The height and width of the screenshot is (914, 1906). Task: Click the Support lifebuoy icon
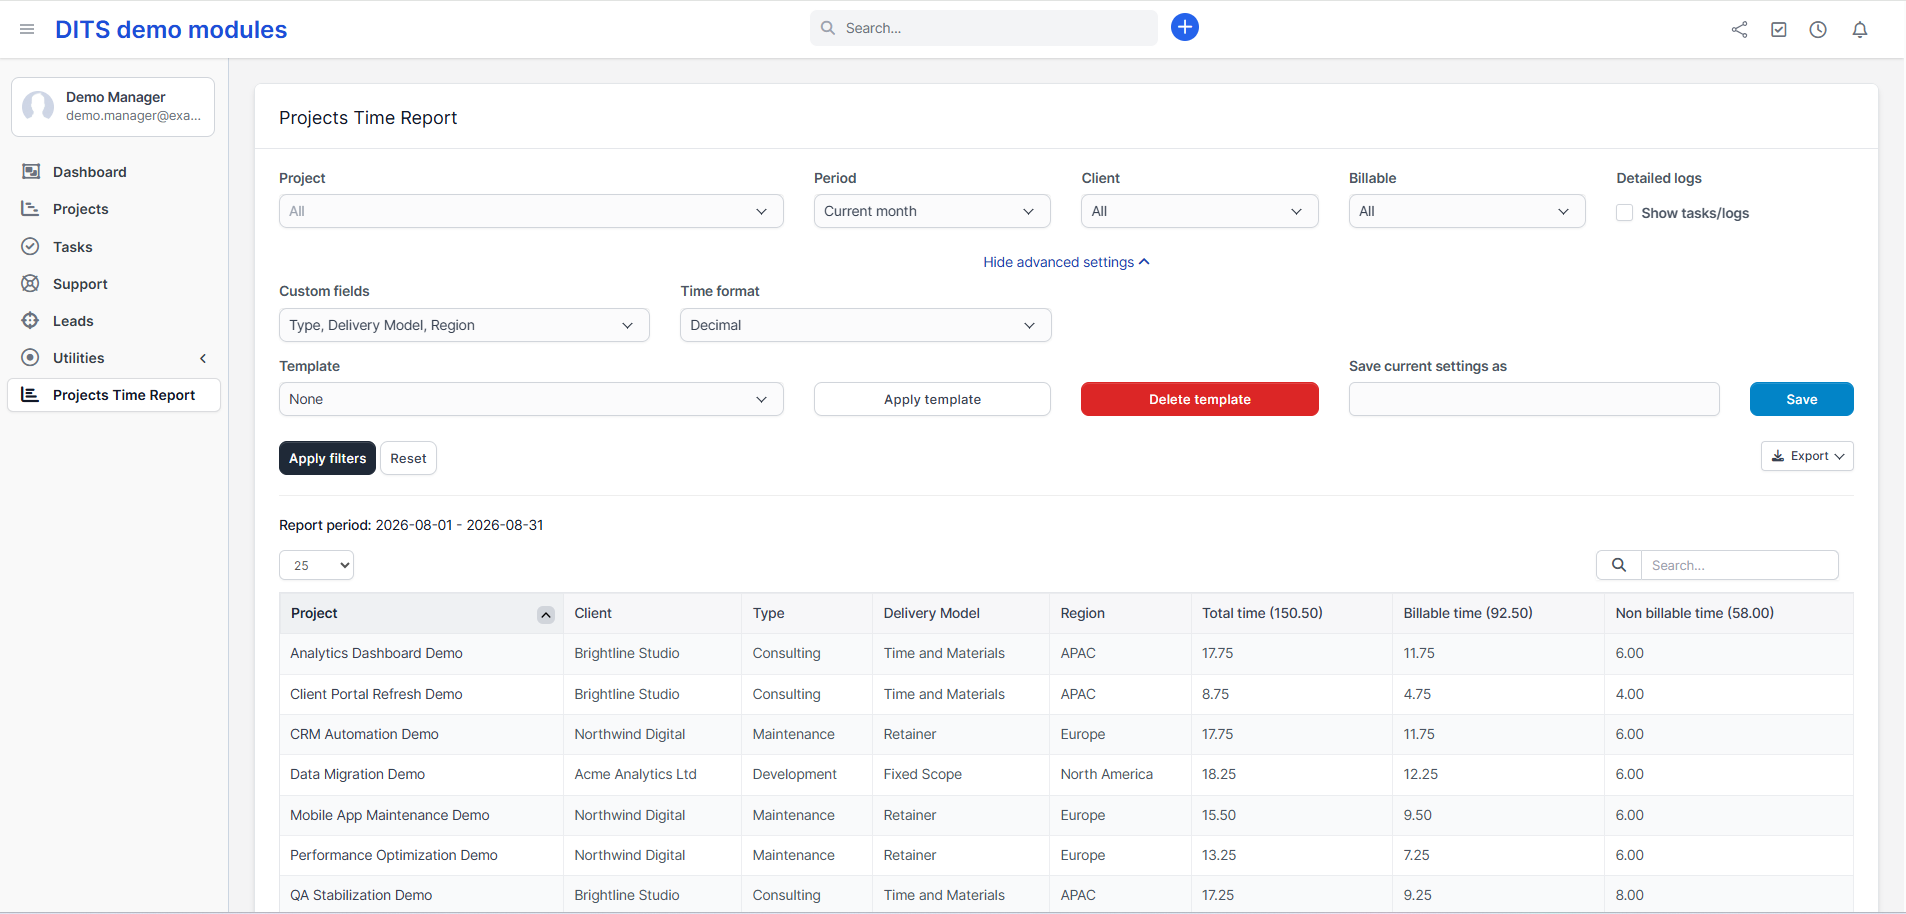click(31, 283)
